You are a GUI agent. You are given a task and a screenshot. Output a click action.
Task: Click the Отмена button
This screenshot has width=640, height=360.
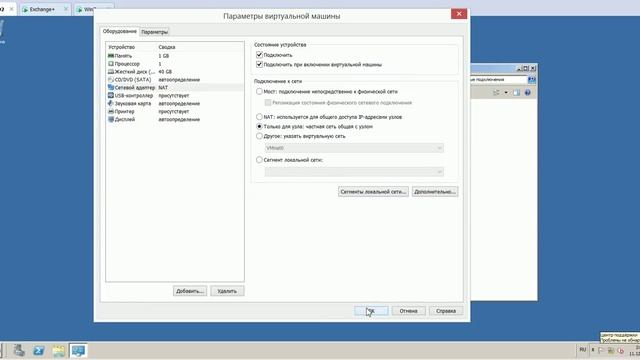coord(409,311)
